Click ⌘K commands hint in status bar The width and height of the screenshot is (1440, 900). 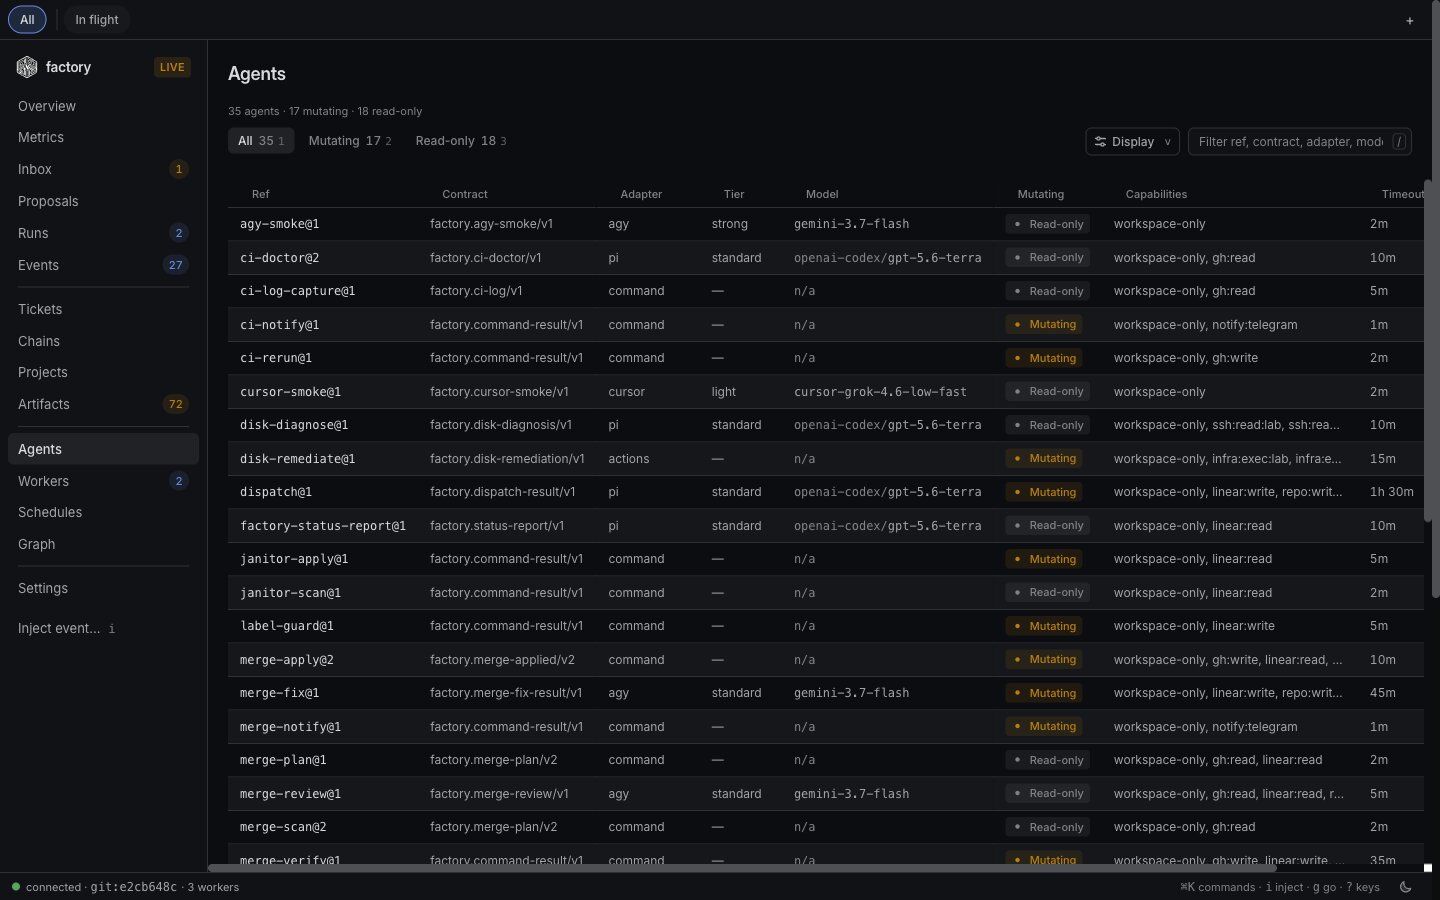point(1217,887)
